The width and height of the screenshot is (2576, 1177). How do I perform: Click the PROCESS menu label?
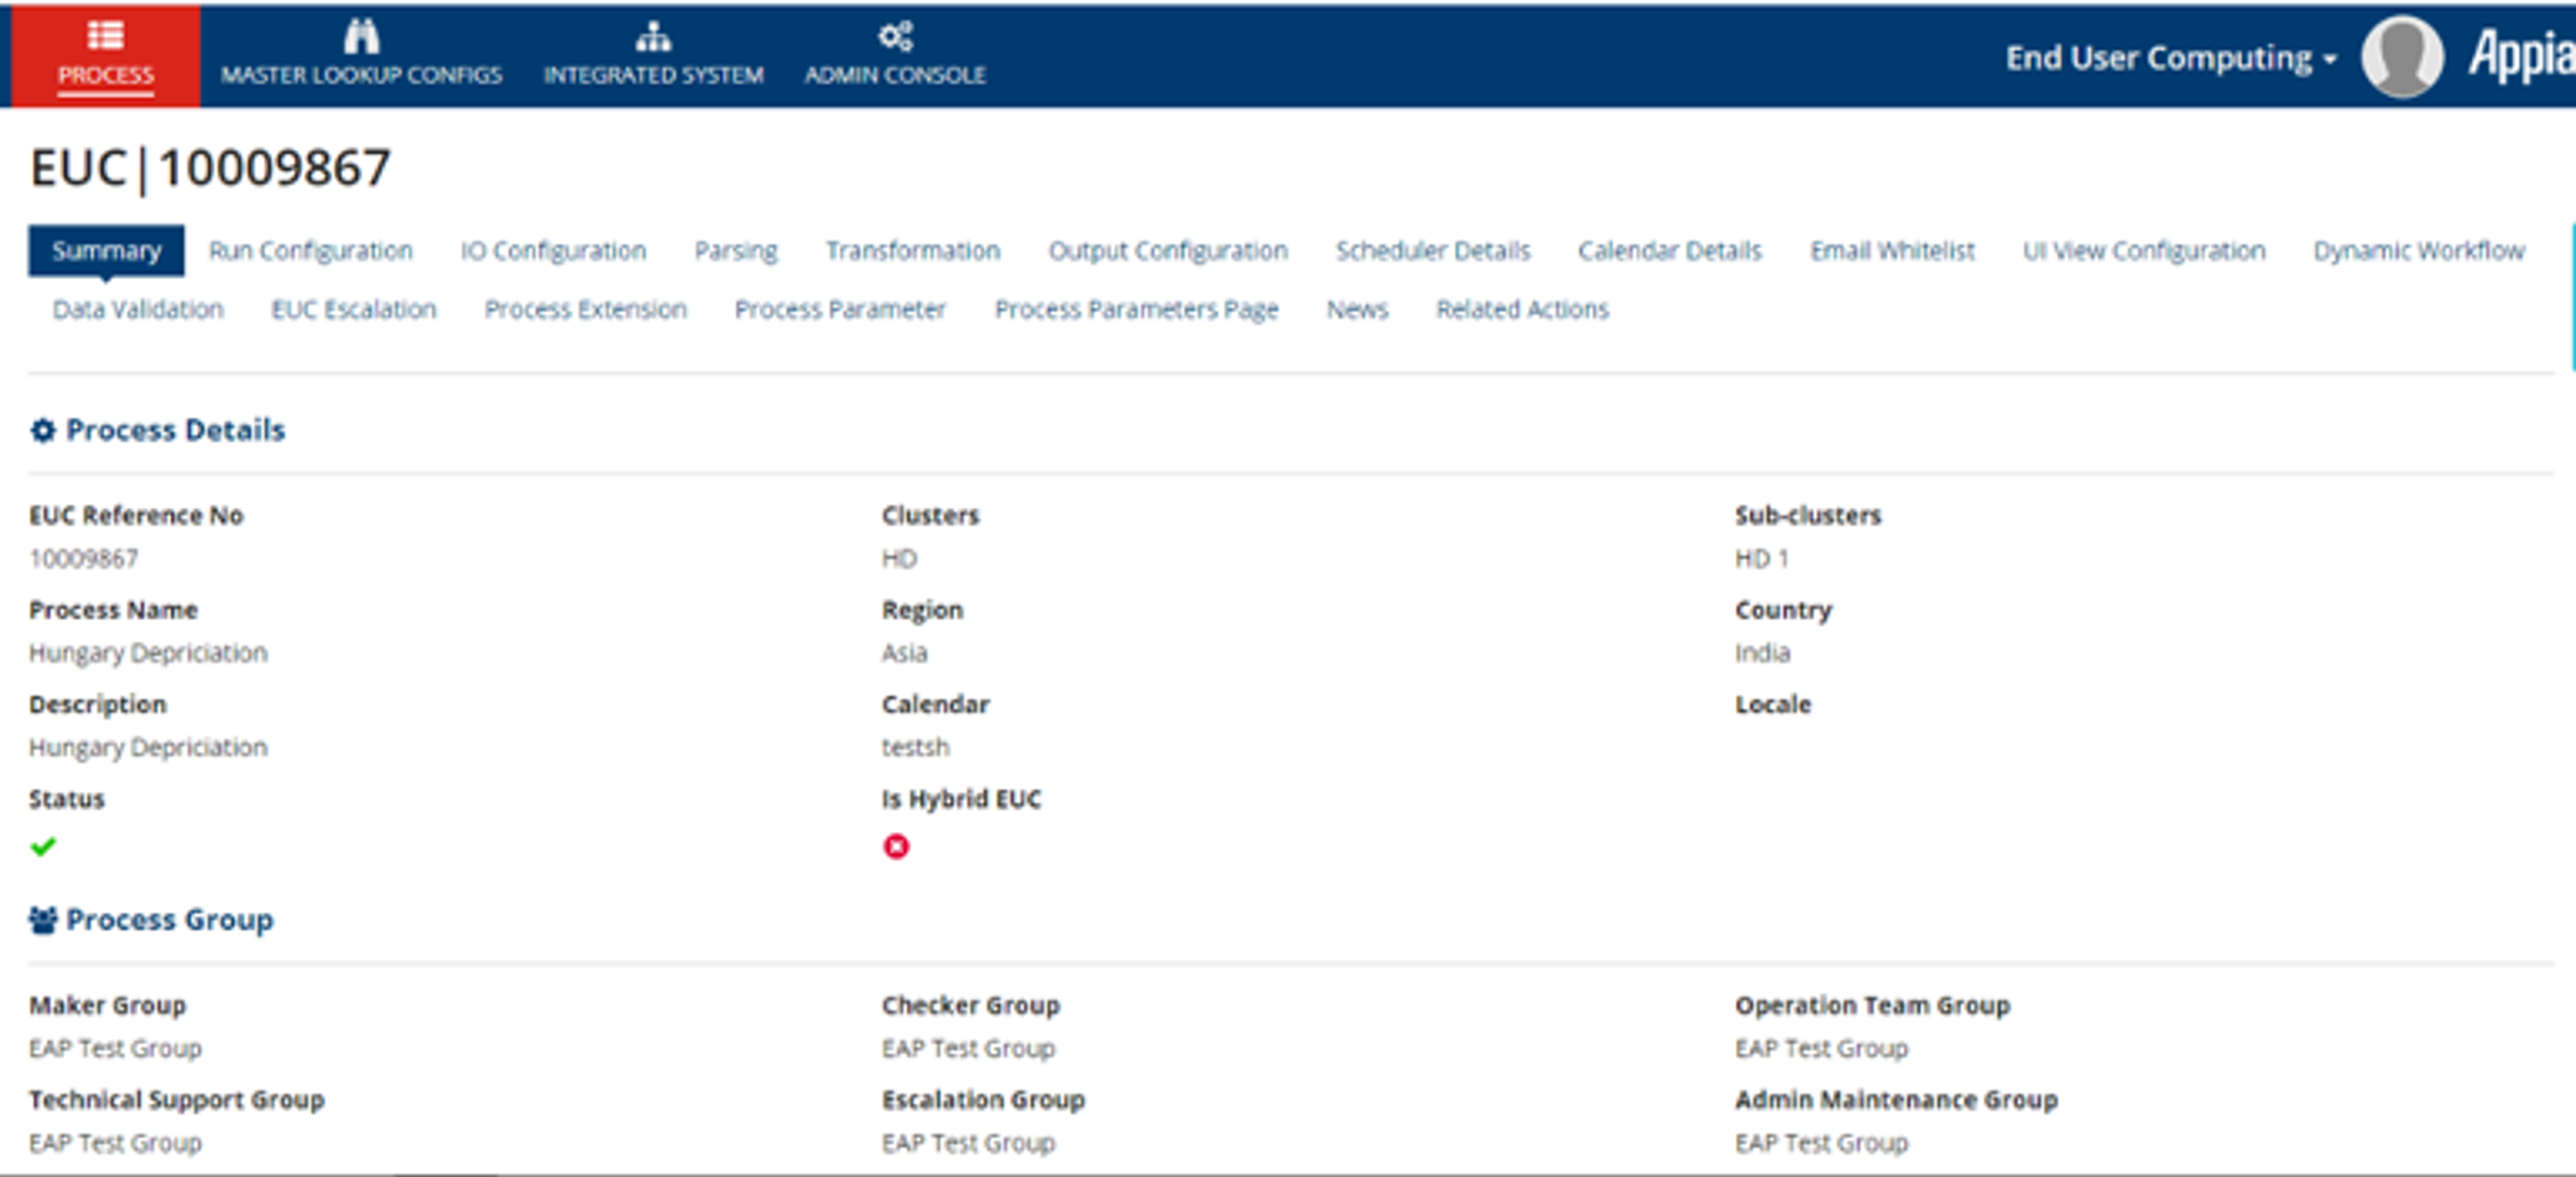coord(105,75)
